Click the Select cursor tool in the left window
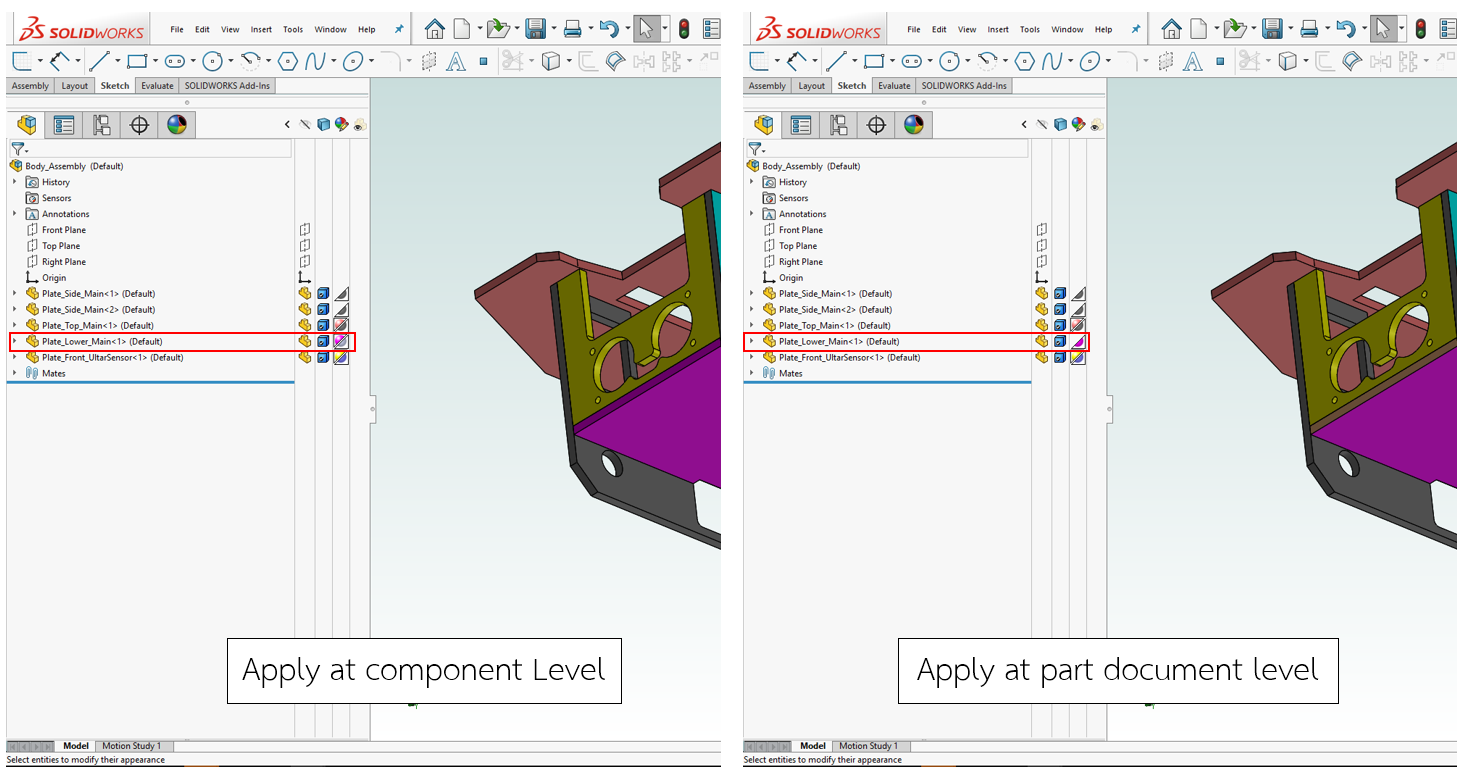Screen dimensions: 1464x773 coord(647,29)
